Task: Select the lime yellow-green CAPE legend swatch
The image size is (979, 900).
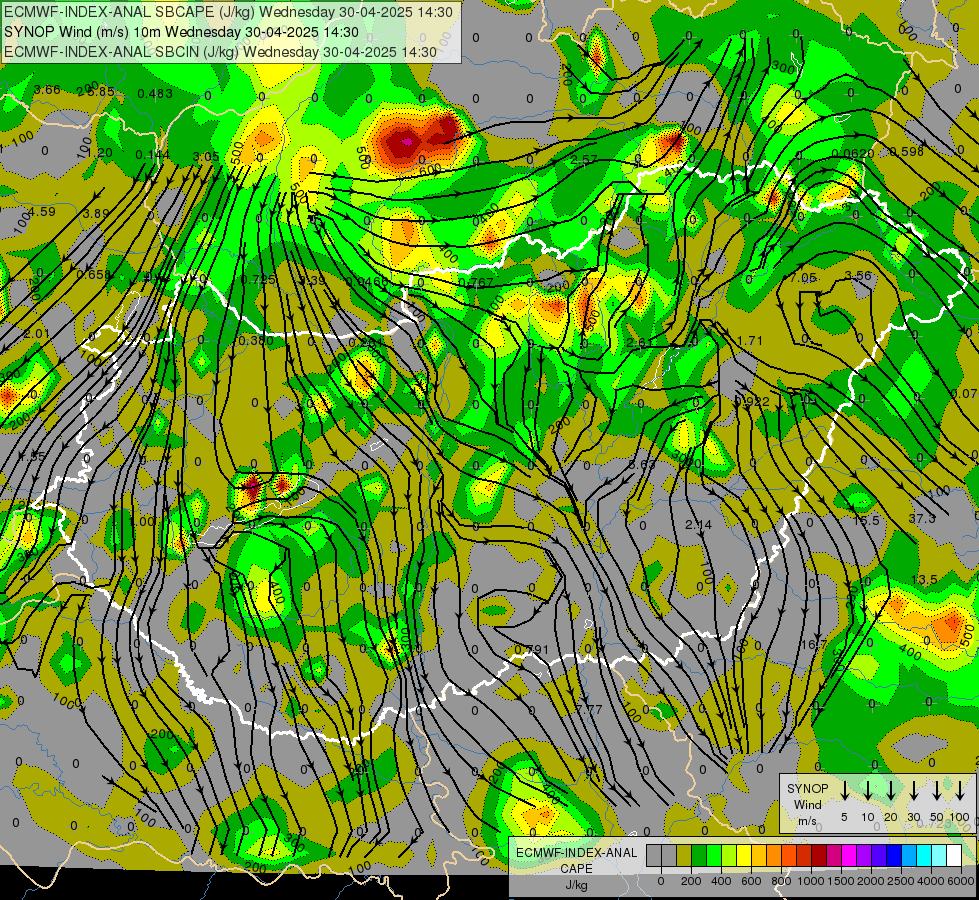Action: click(729, 856)
